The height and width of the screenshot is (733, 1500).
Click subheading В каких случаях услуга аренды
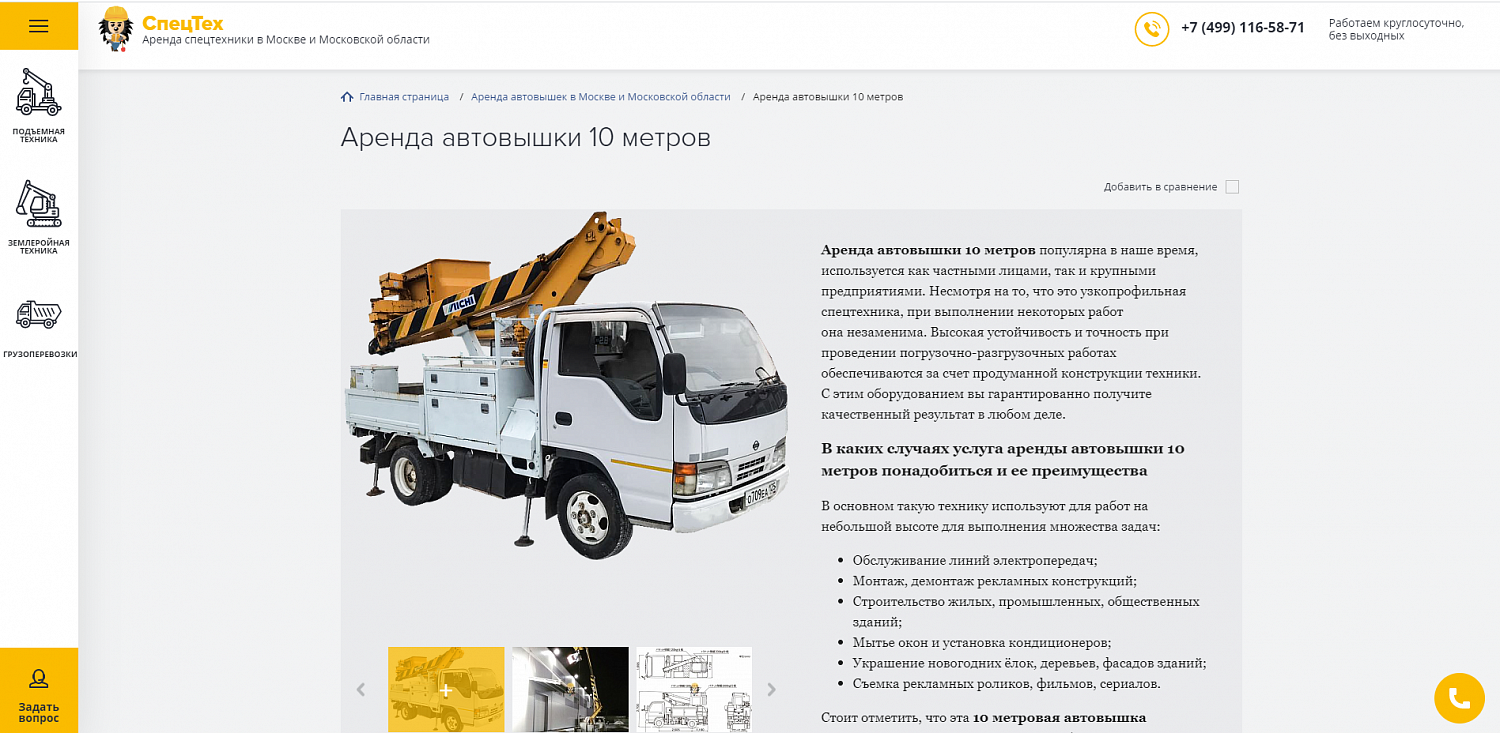point(1003,459)
